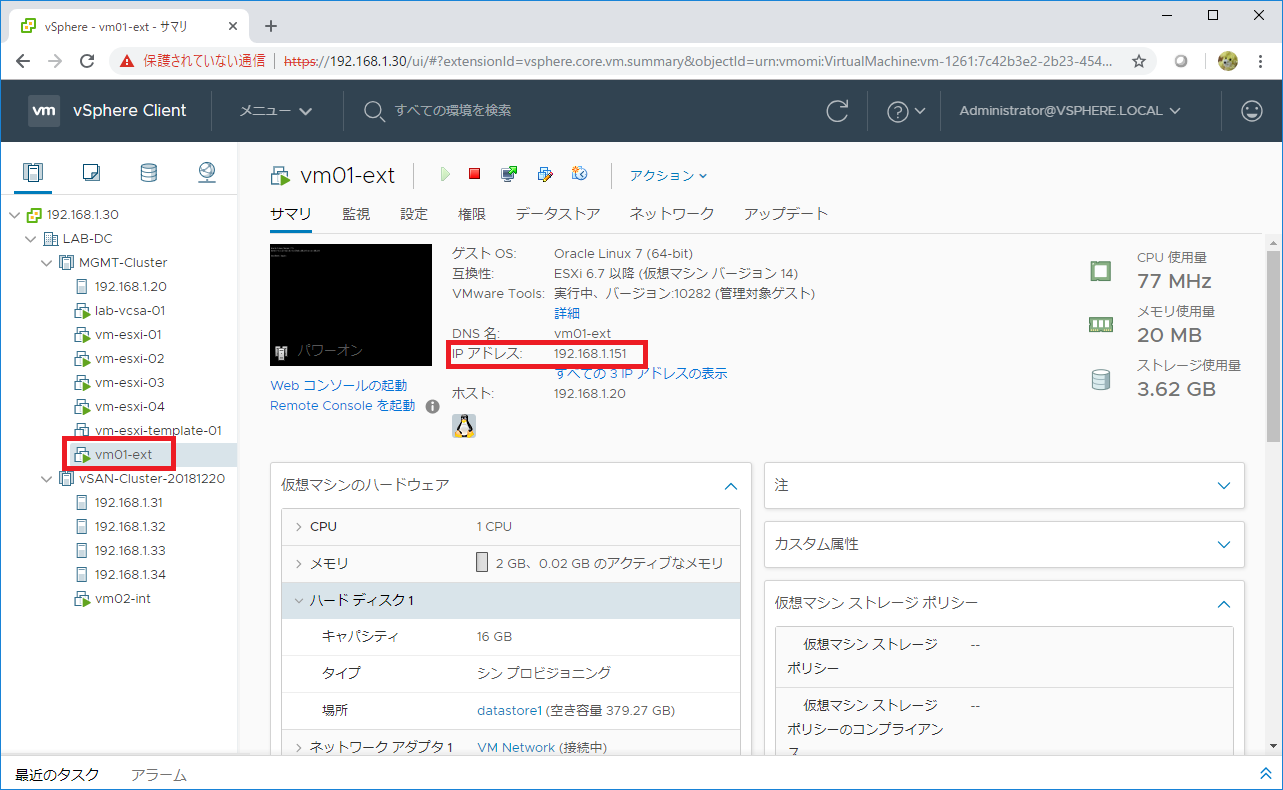Go back in browser history

pyautogui.click(x=23, y=61)
